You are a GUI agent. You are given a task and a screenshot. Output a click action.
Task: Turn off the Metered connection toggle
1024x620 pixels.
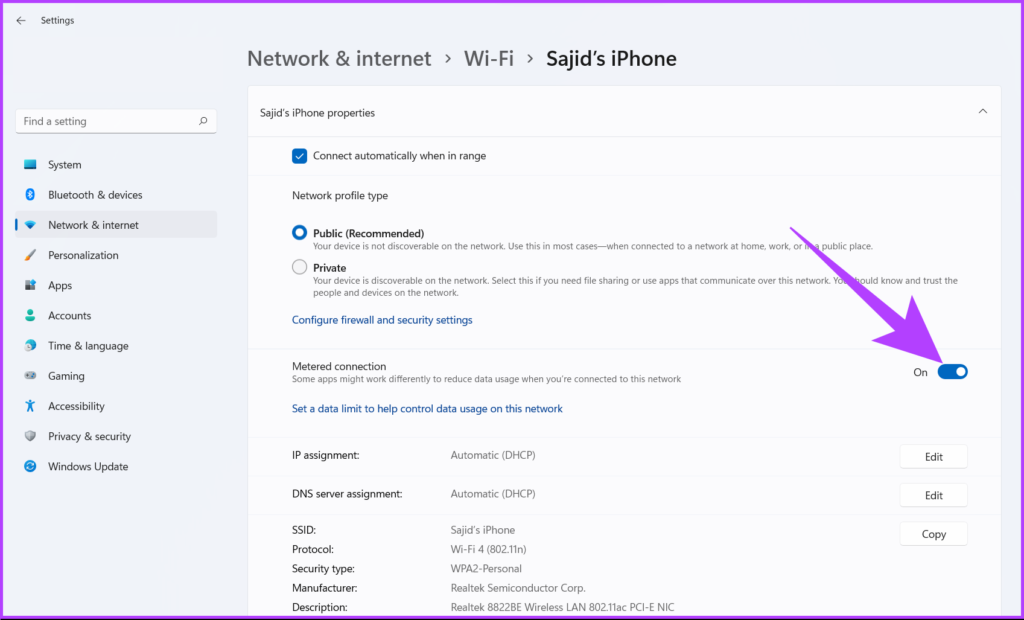952,372
